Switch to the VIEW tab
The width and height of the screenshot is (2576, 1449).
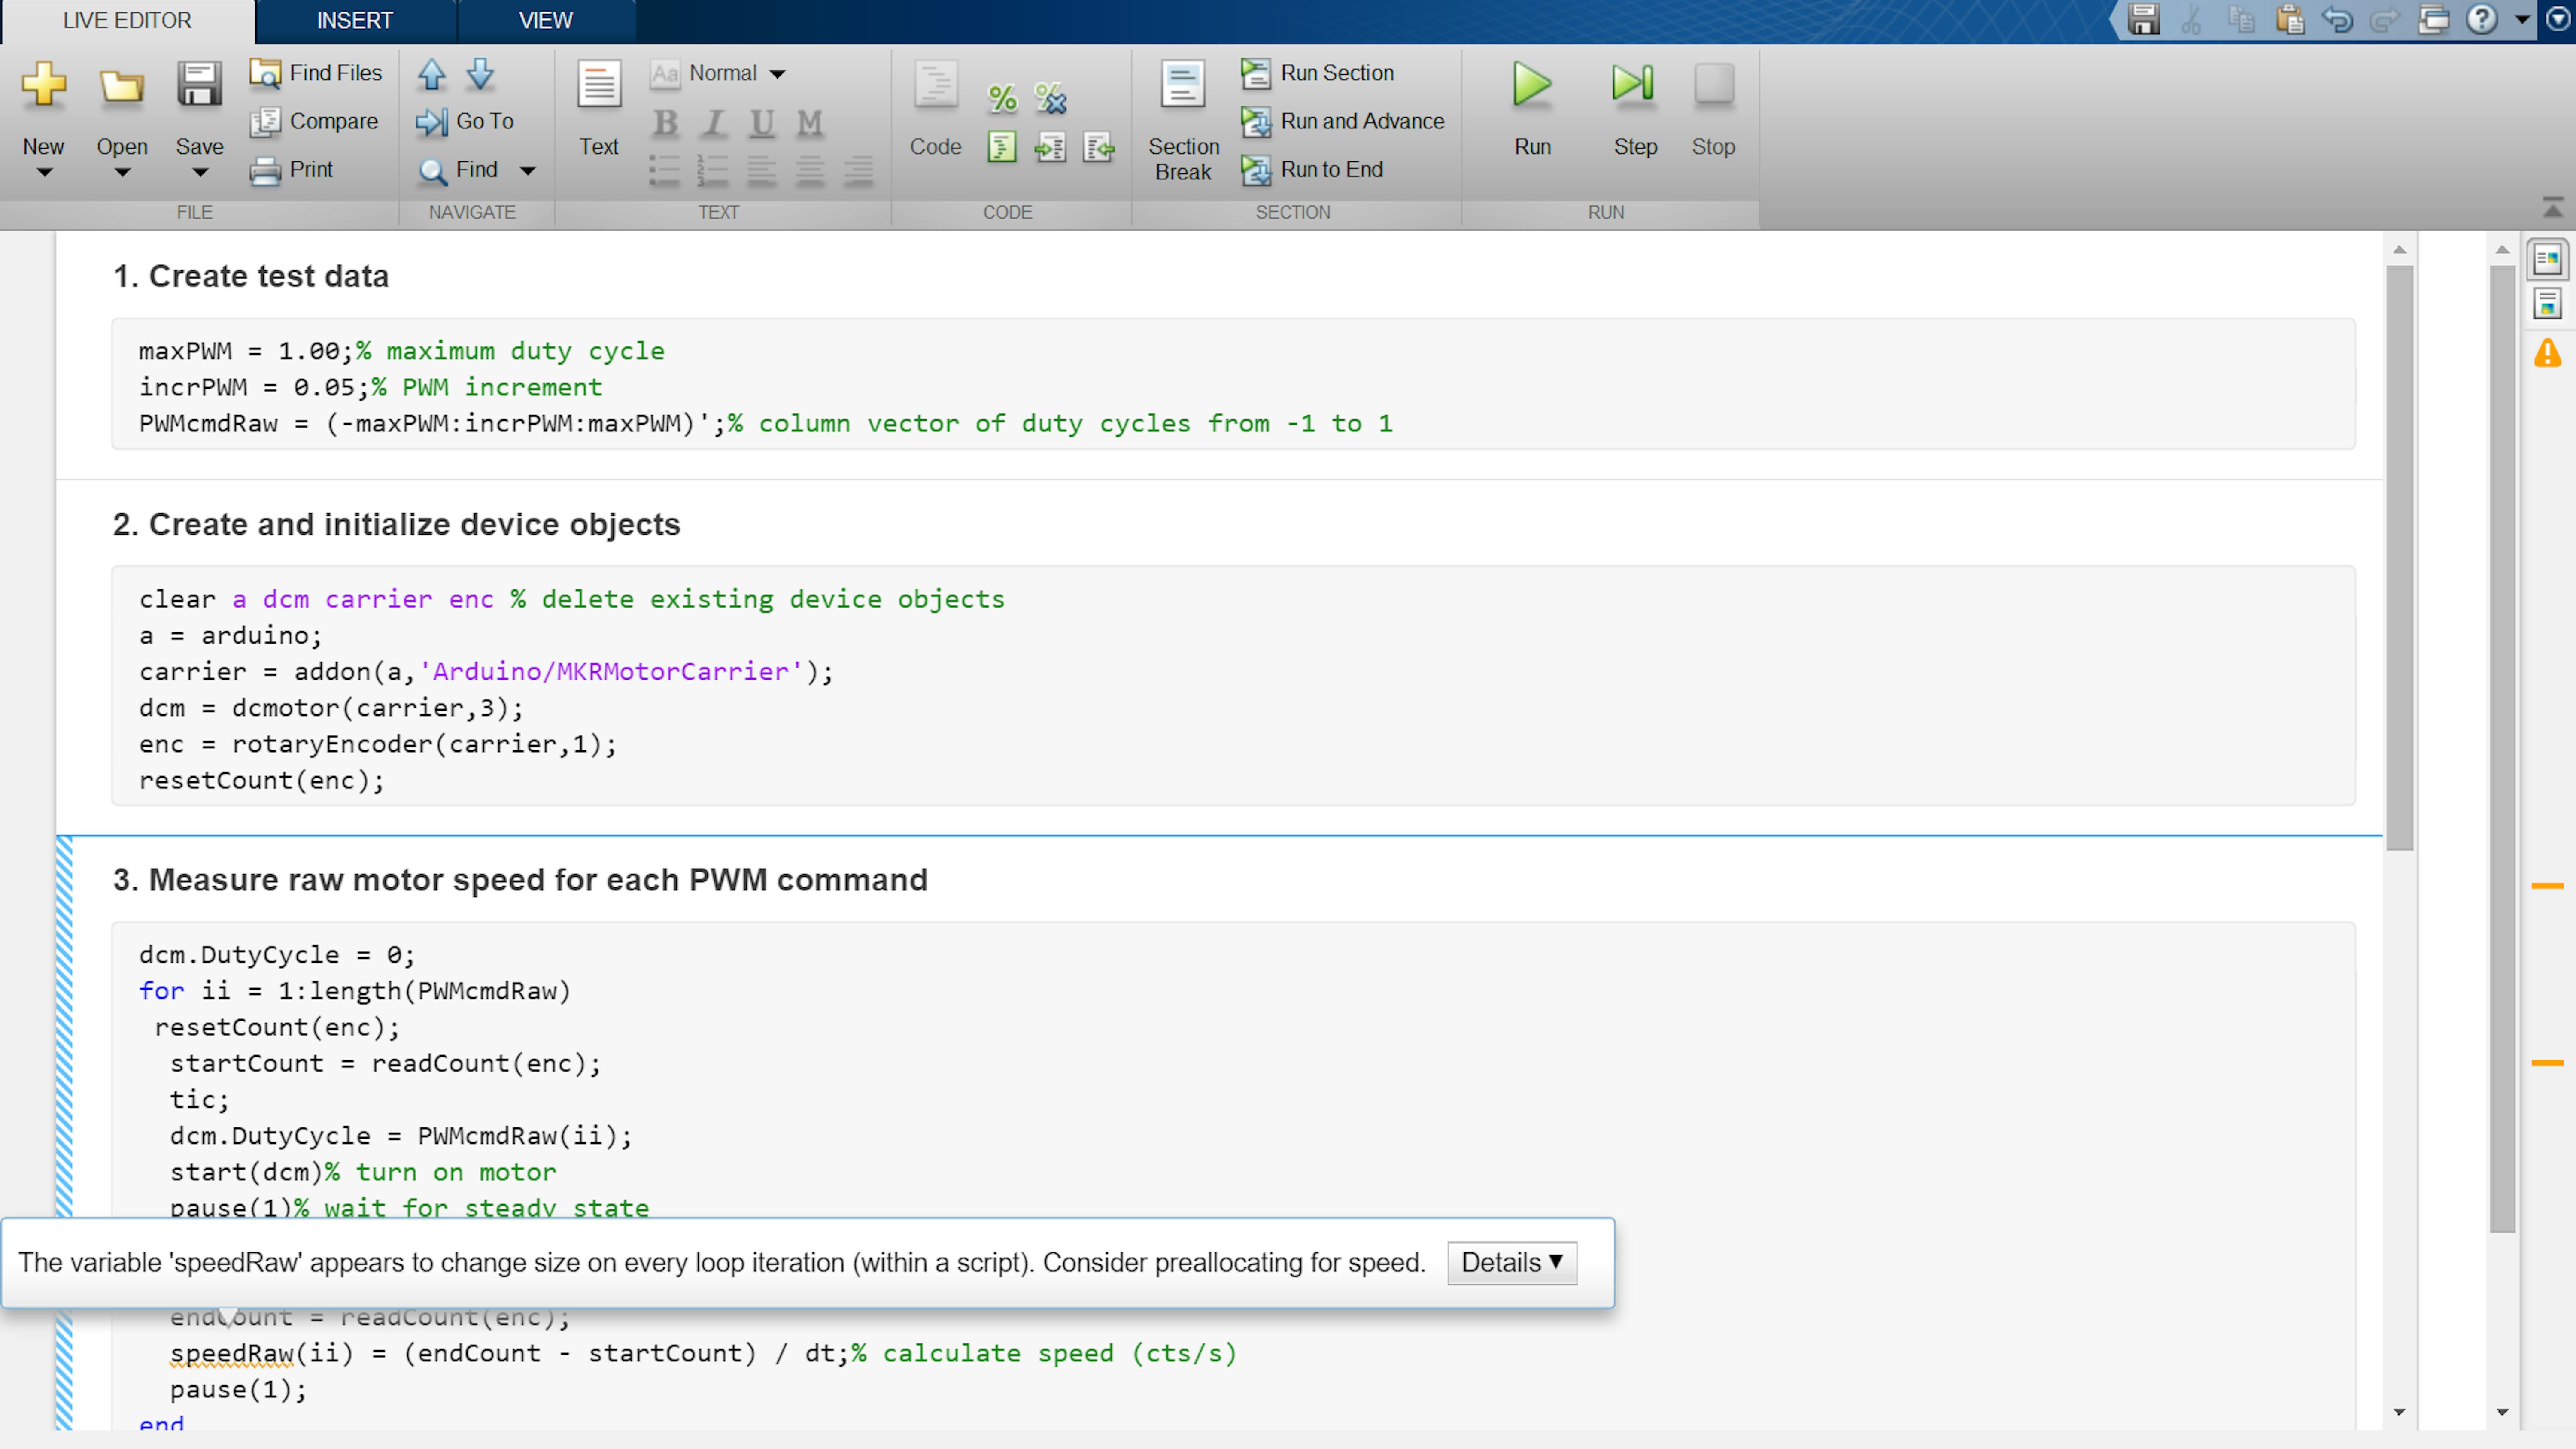[546, 21]
